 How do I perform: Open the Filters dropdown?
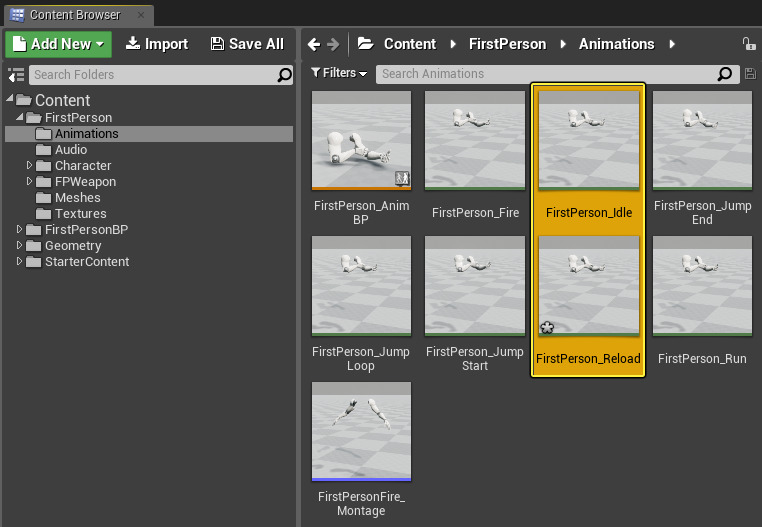[x=339, y=74]
